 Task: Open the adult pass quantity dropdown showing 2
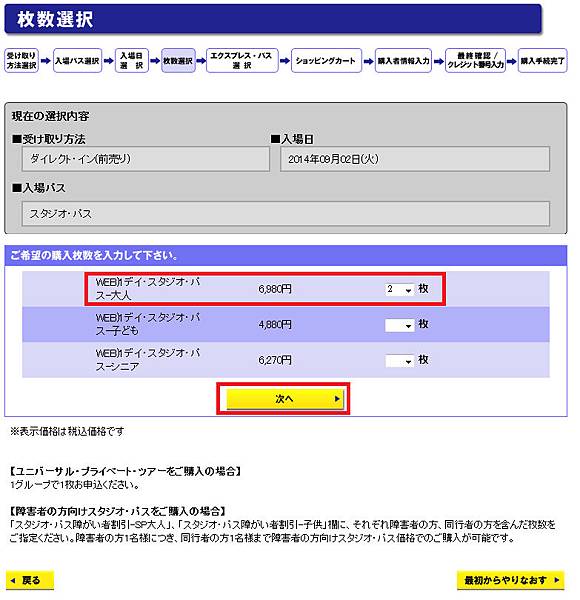[399, 289]
